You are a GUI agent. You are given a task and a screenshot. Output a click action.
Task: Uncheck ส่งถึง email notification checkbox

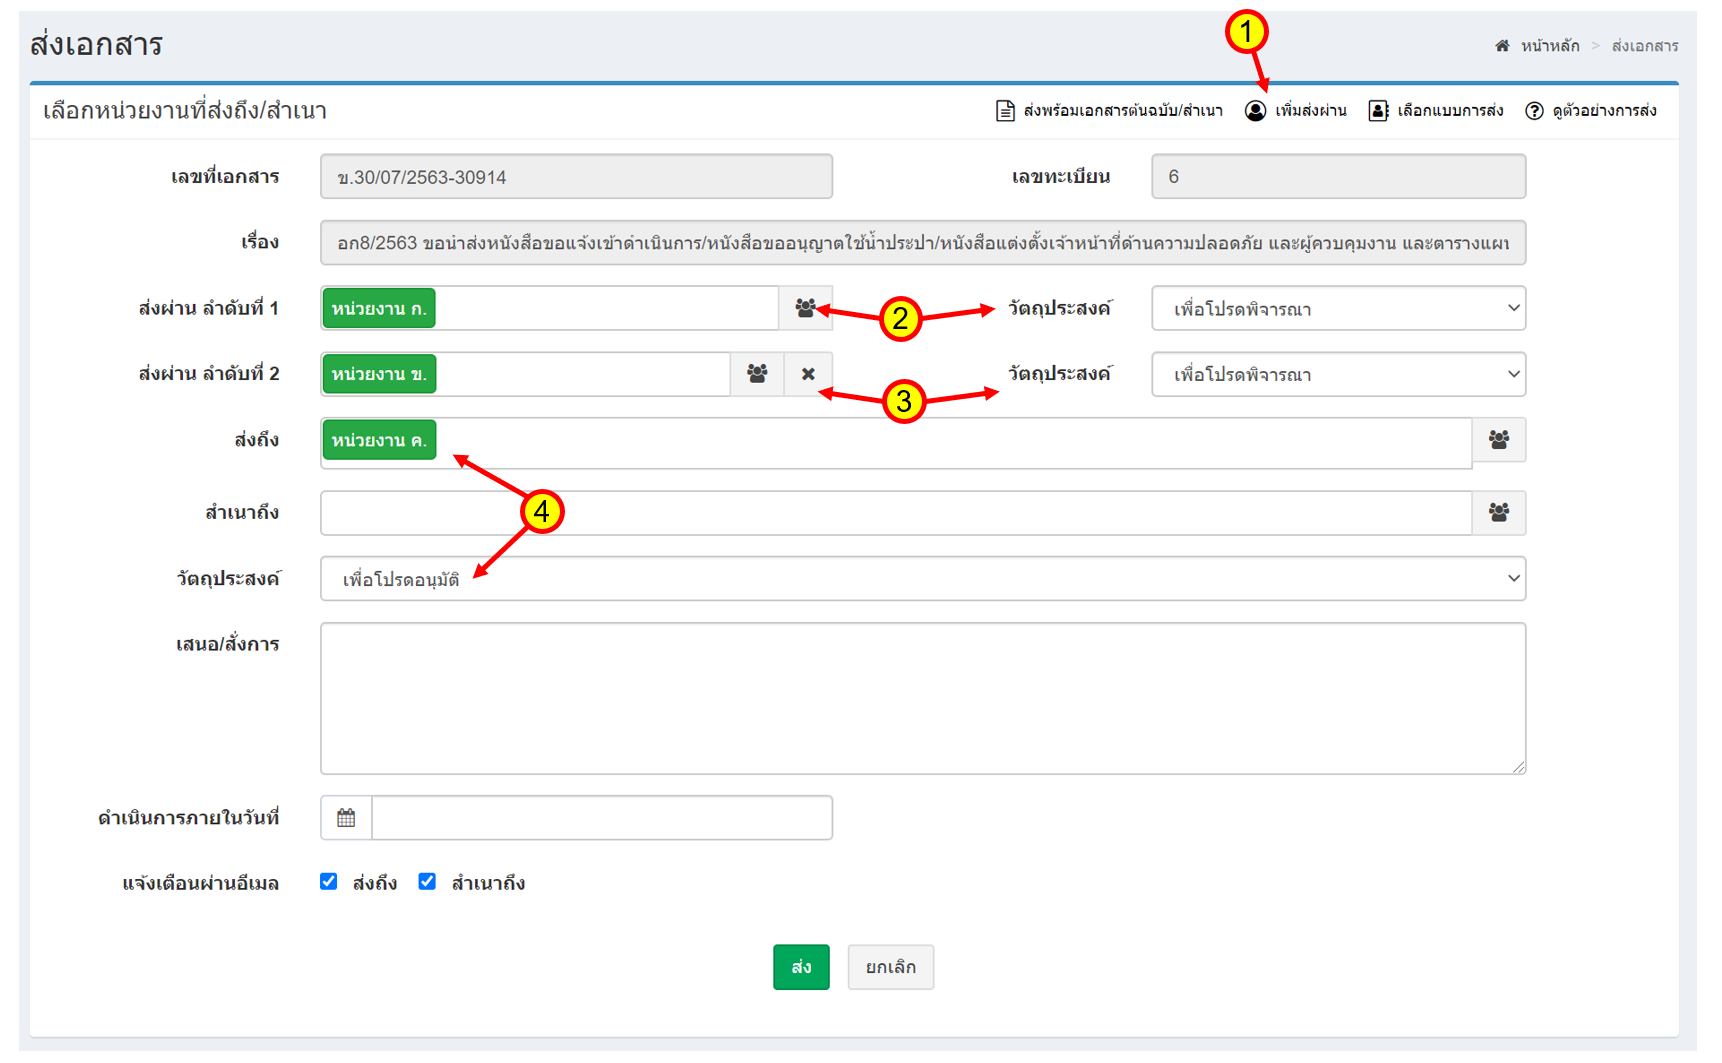(x=328, y=881)
